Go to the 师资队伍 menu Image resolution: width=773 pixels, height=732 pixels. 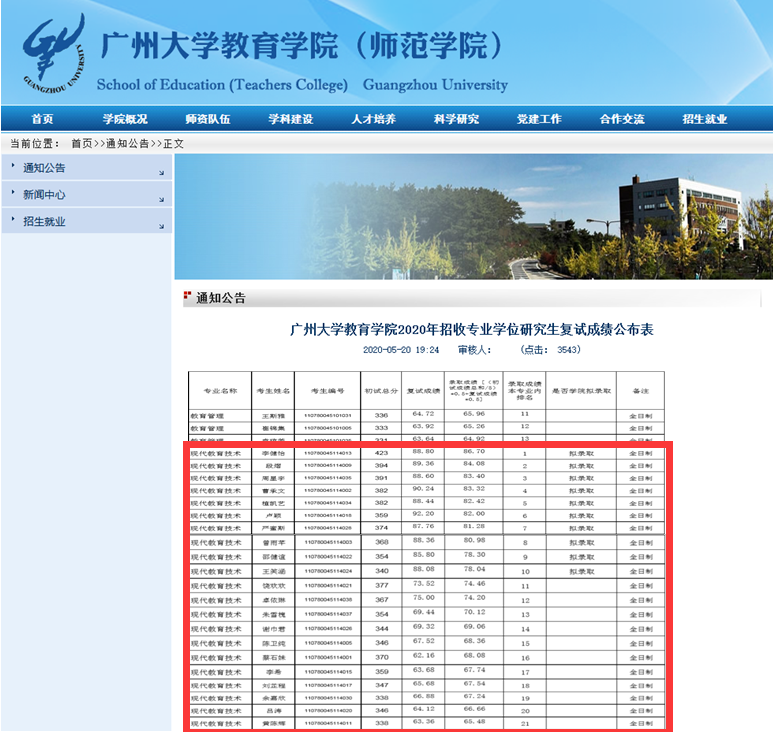tap(208, 119)
